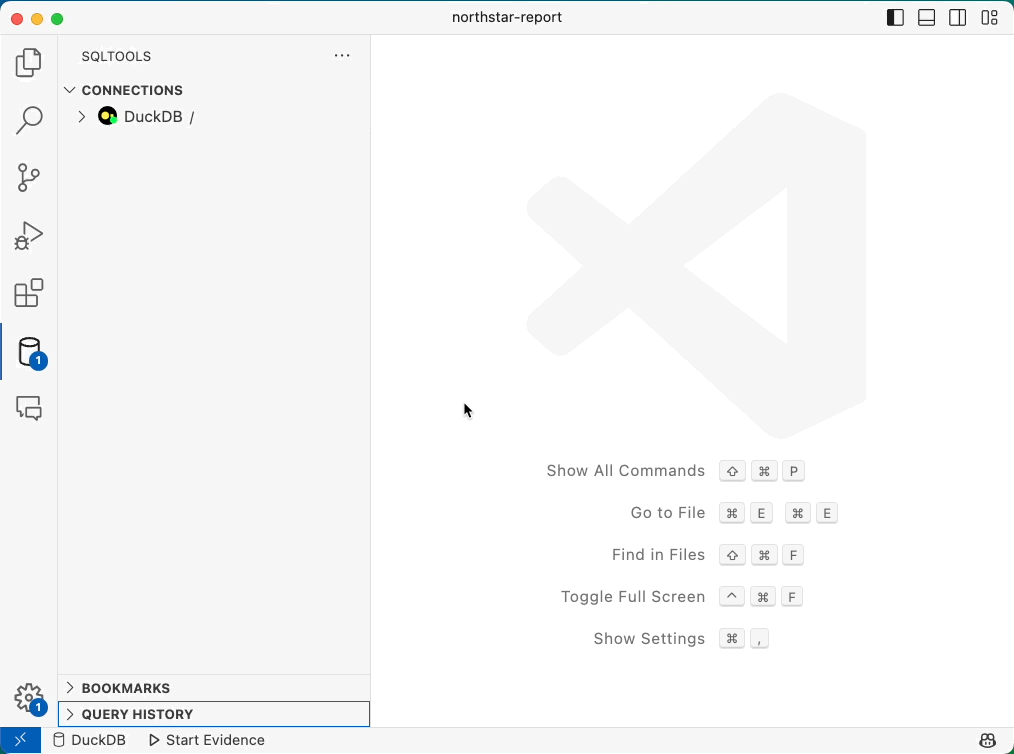Expand the Query History section
The height and width of the screenshot is (754, 1014).
point(70,714)
